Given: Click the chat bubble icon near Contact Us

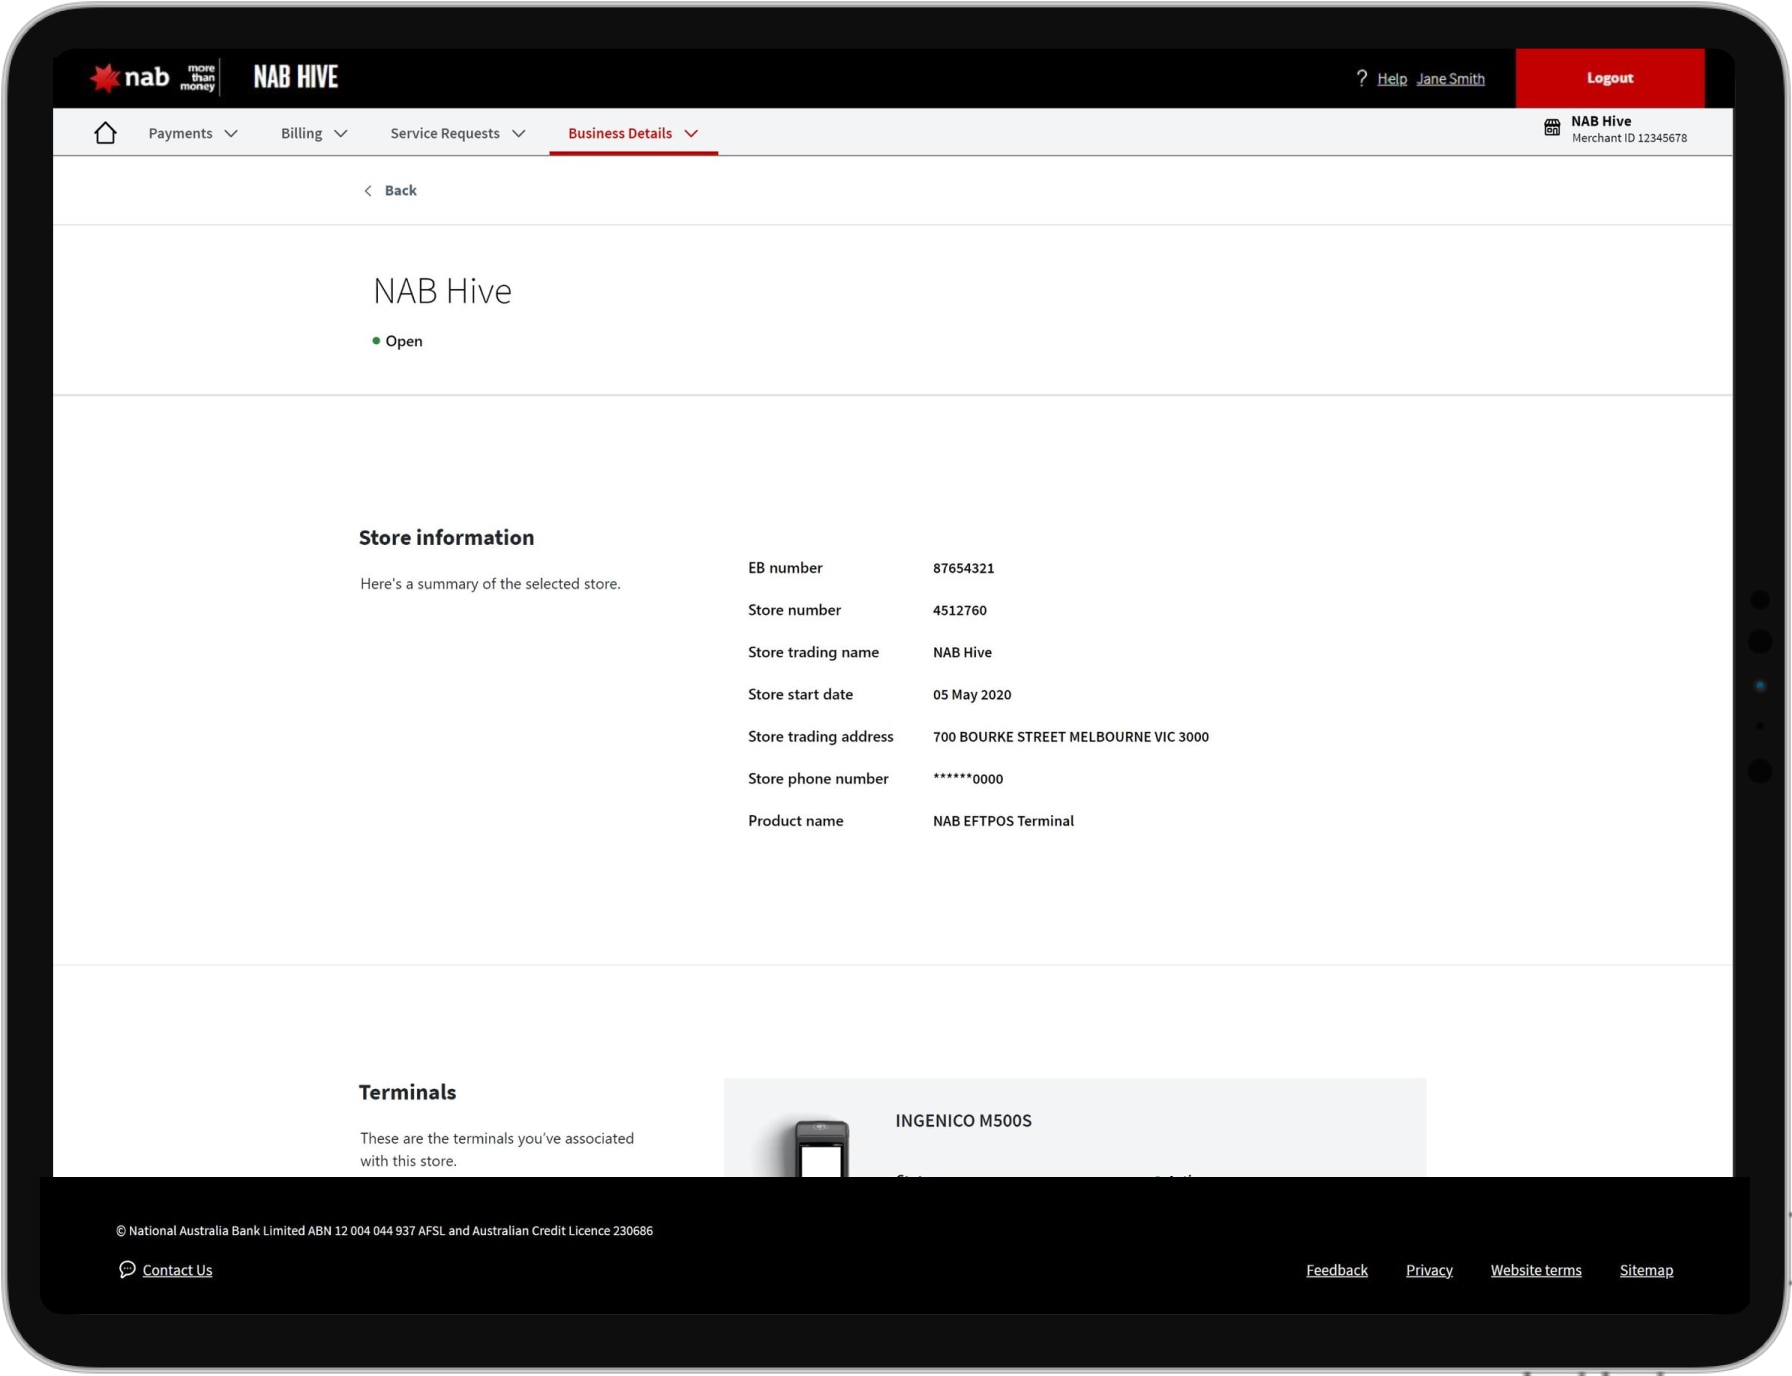Looking at the screenshot, I should [x=127, y=1269].
